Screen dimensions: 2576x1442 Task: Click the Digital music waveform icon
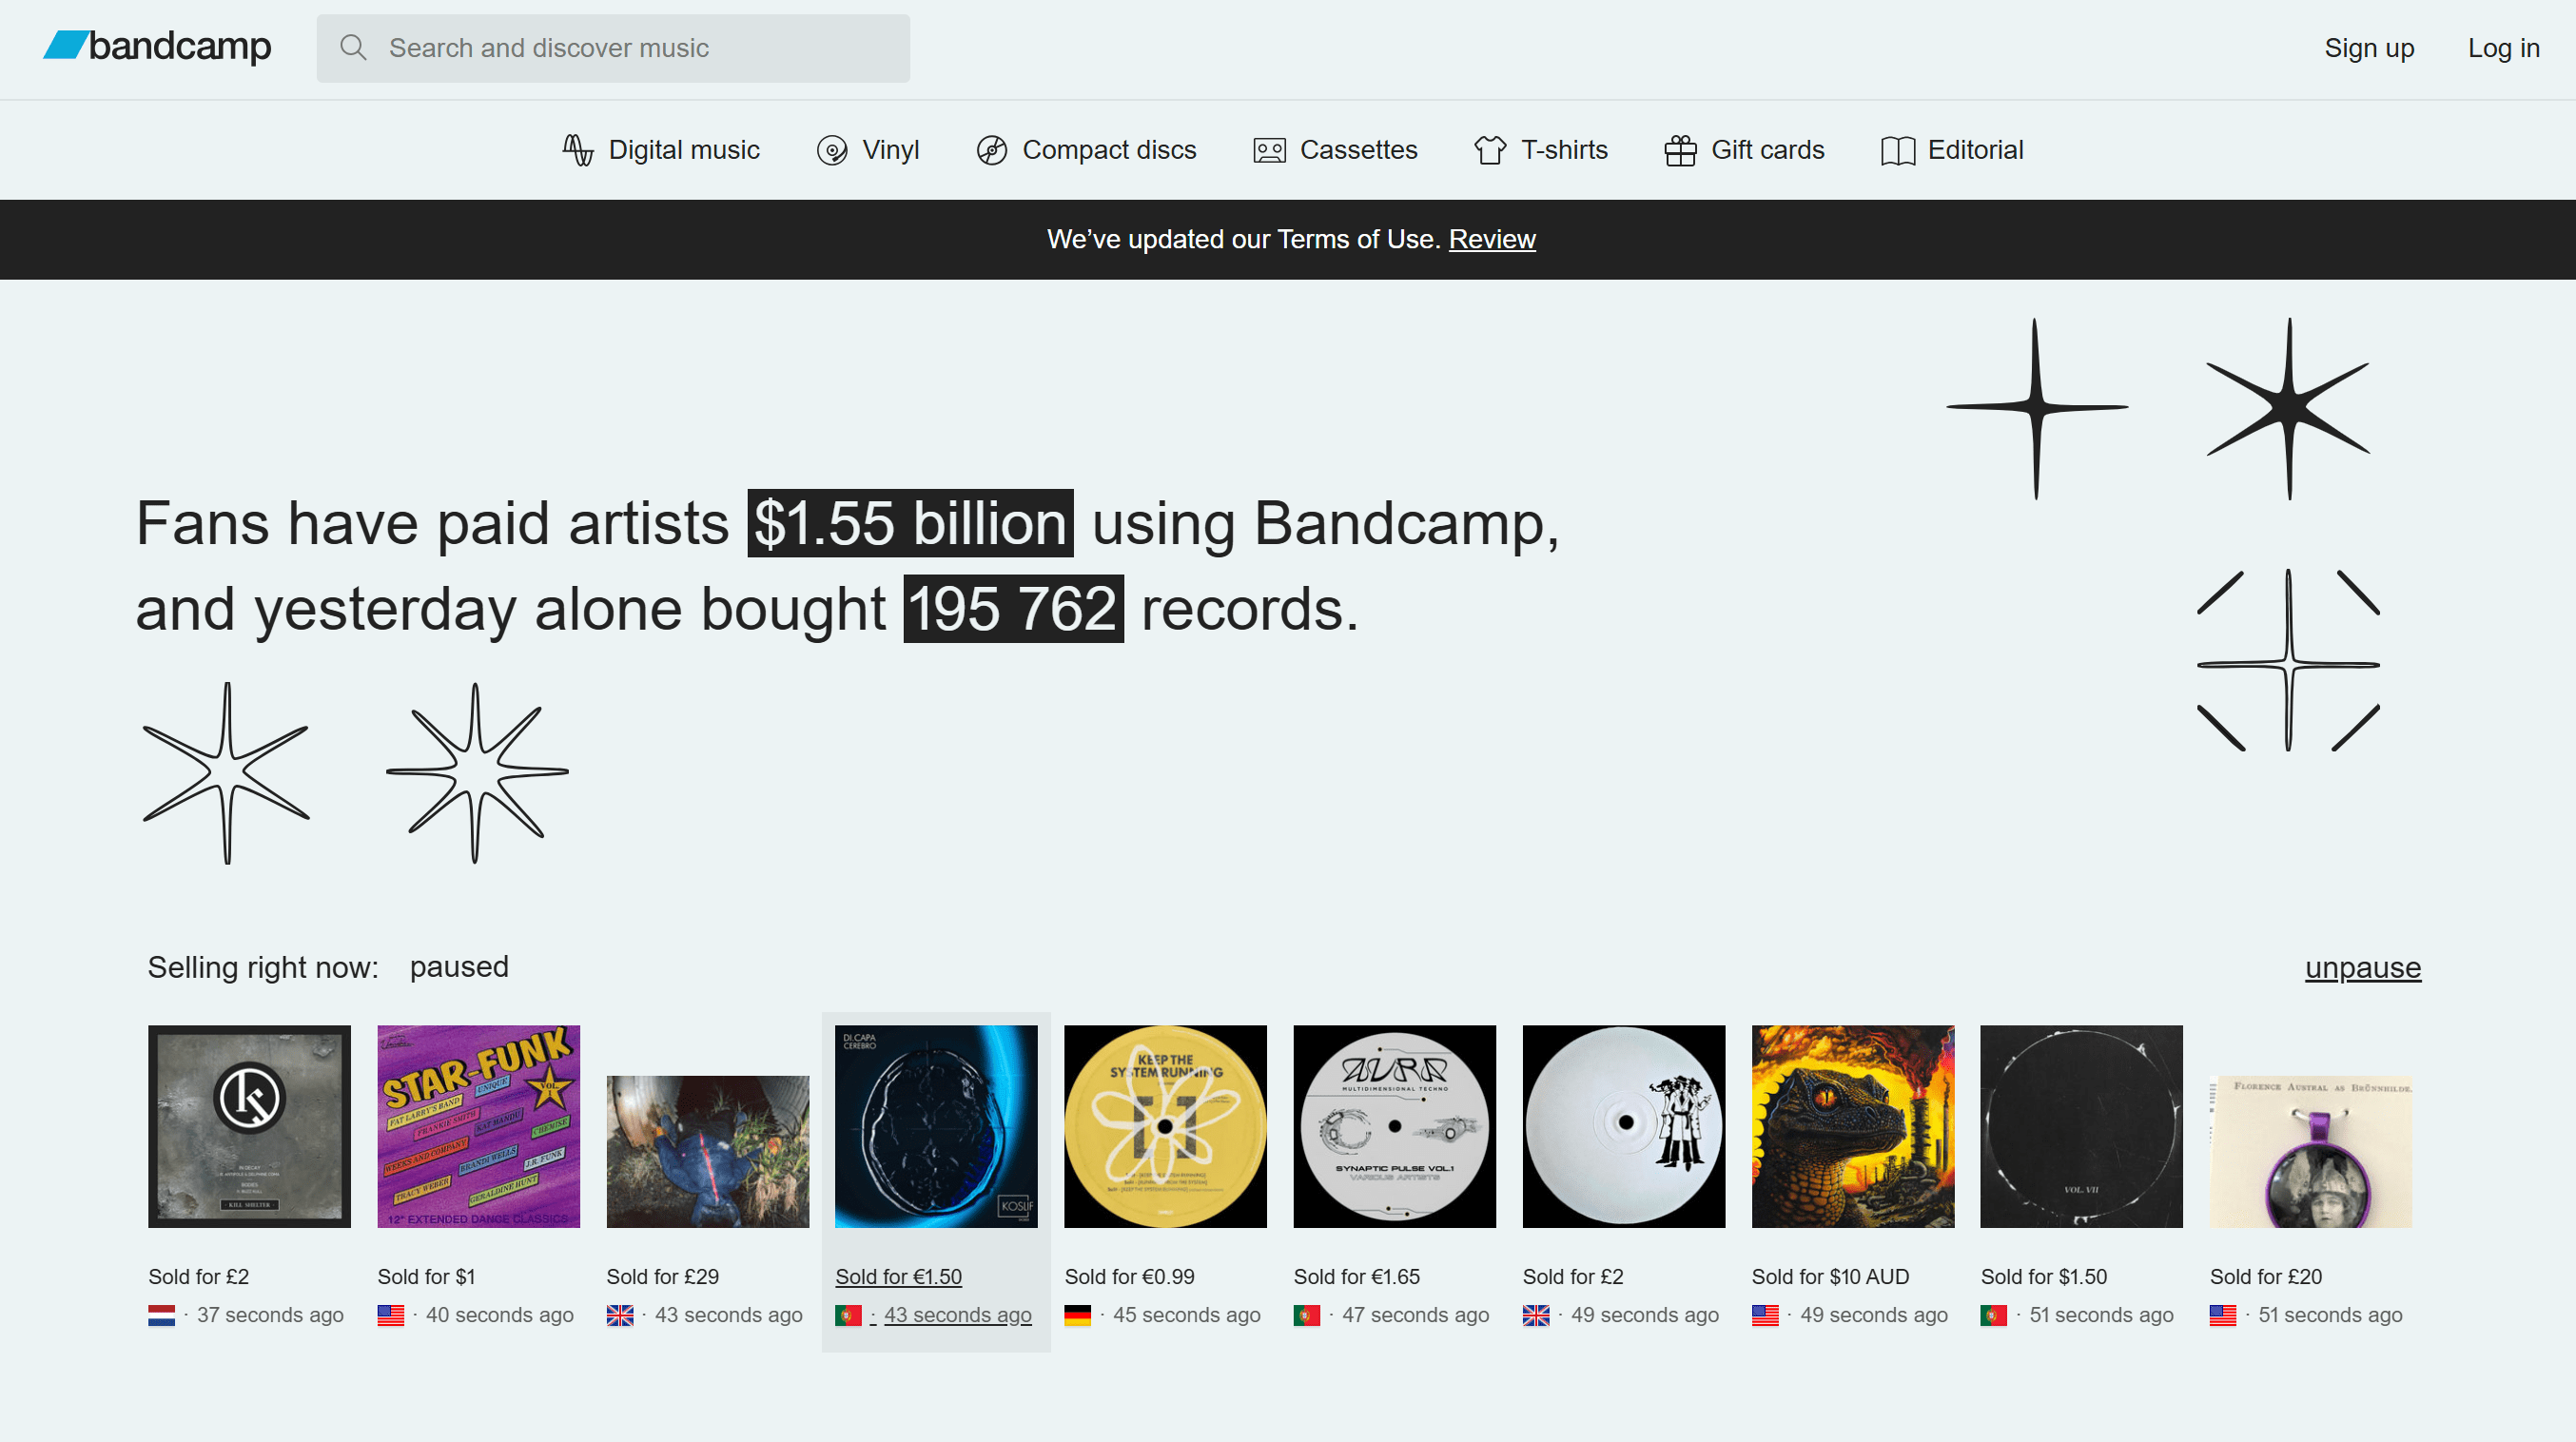tap(577, 150)
